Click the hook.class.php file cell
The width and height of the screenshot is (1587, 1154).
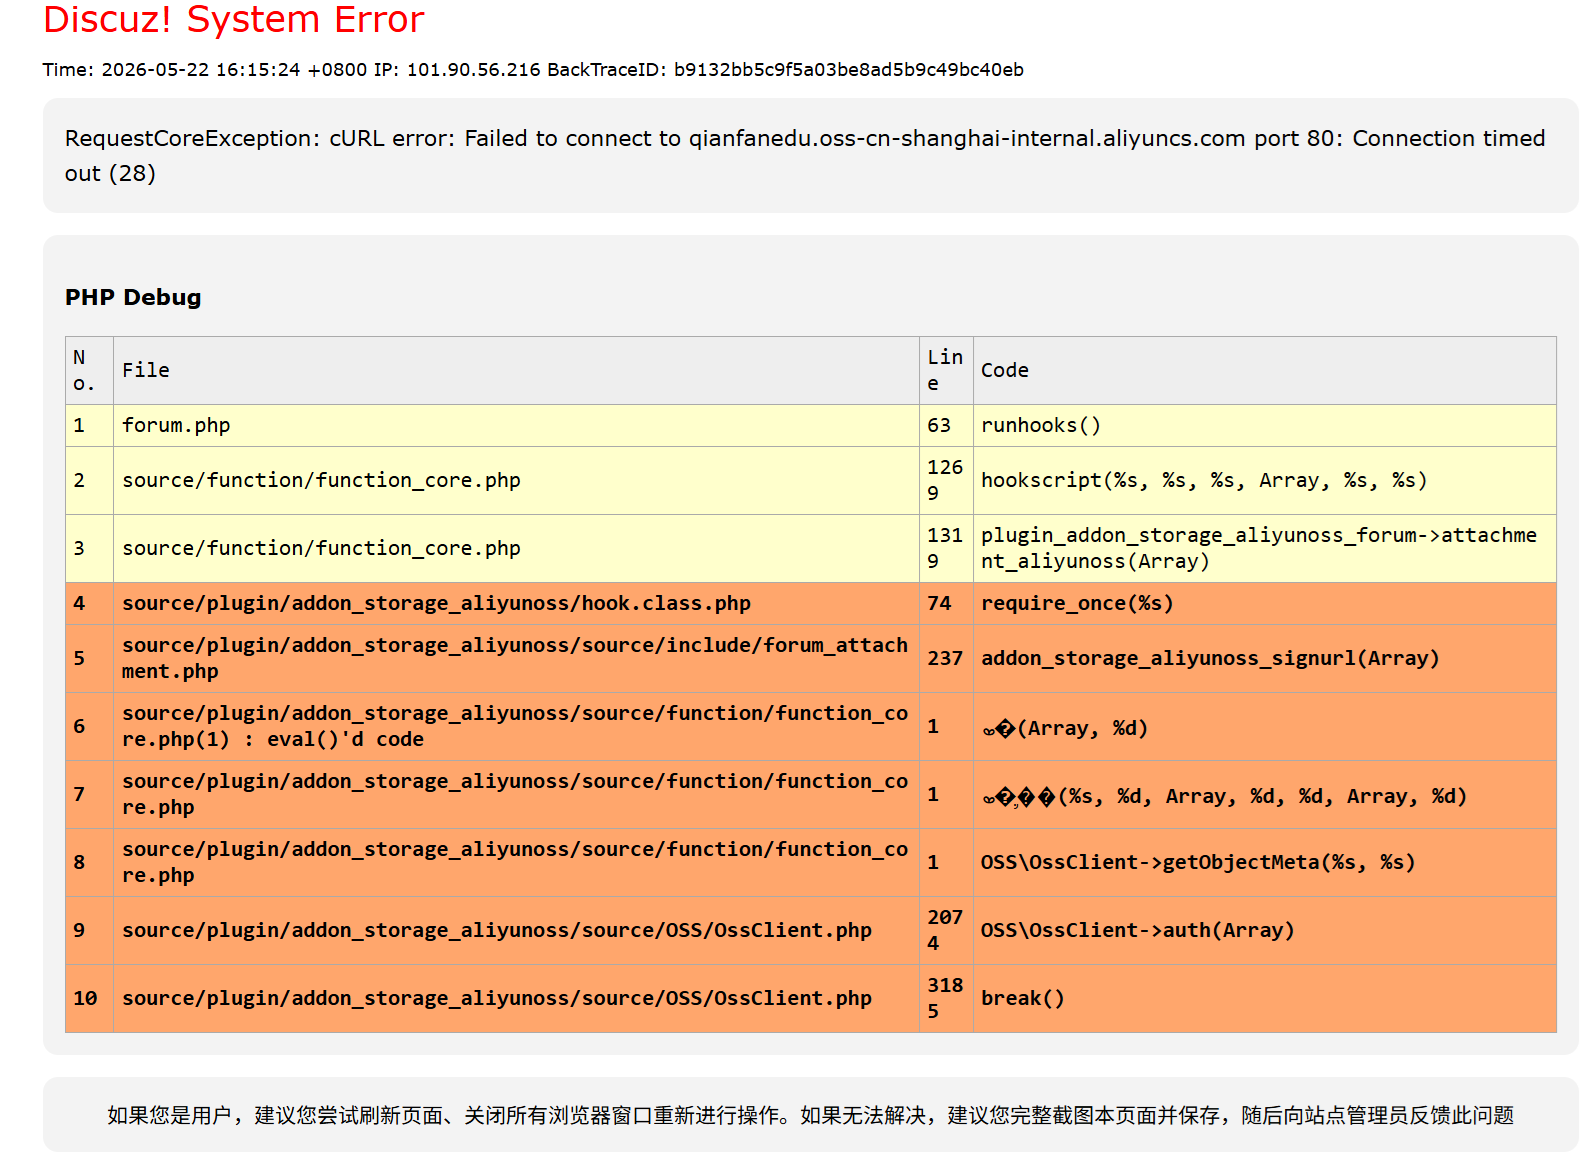coord(516,604)
